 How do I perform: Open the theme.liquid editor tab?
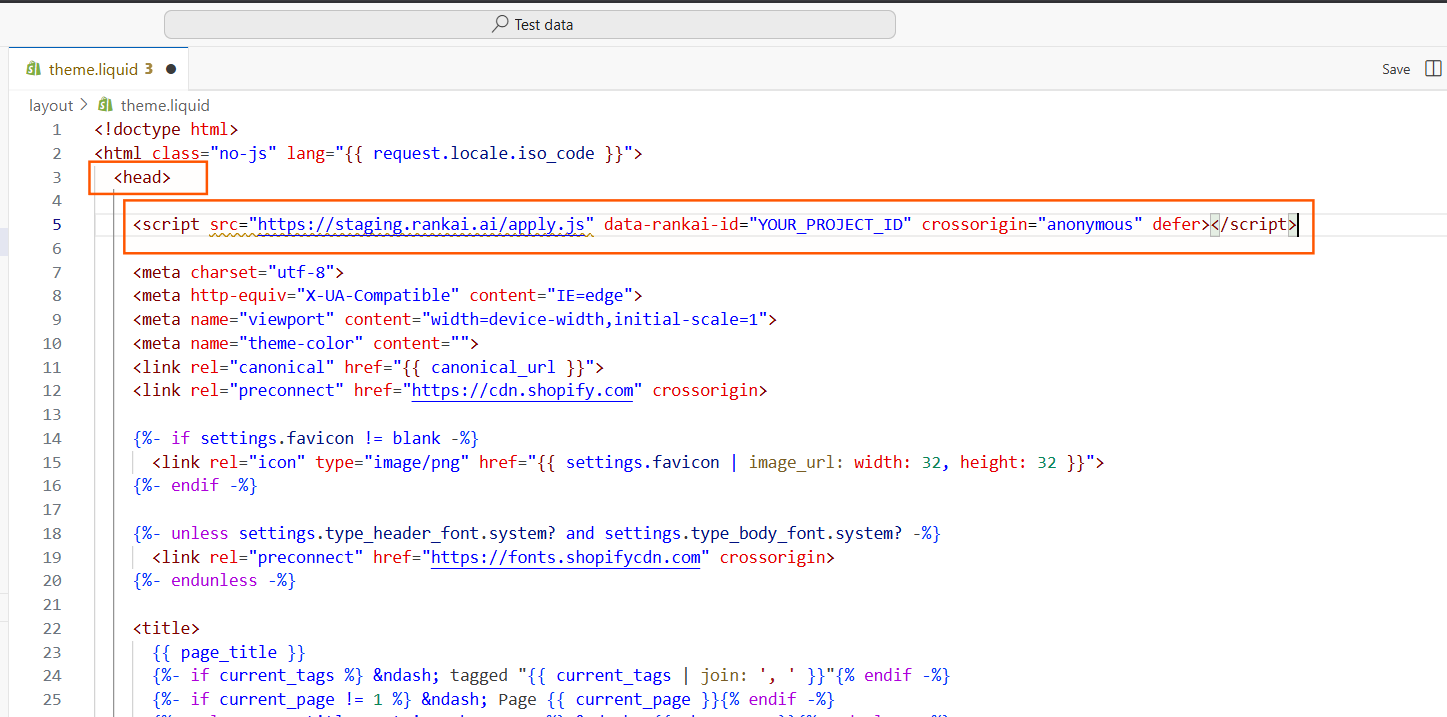point(93,69)
